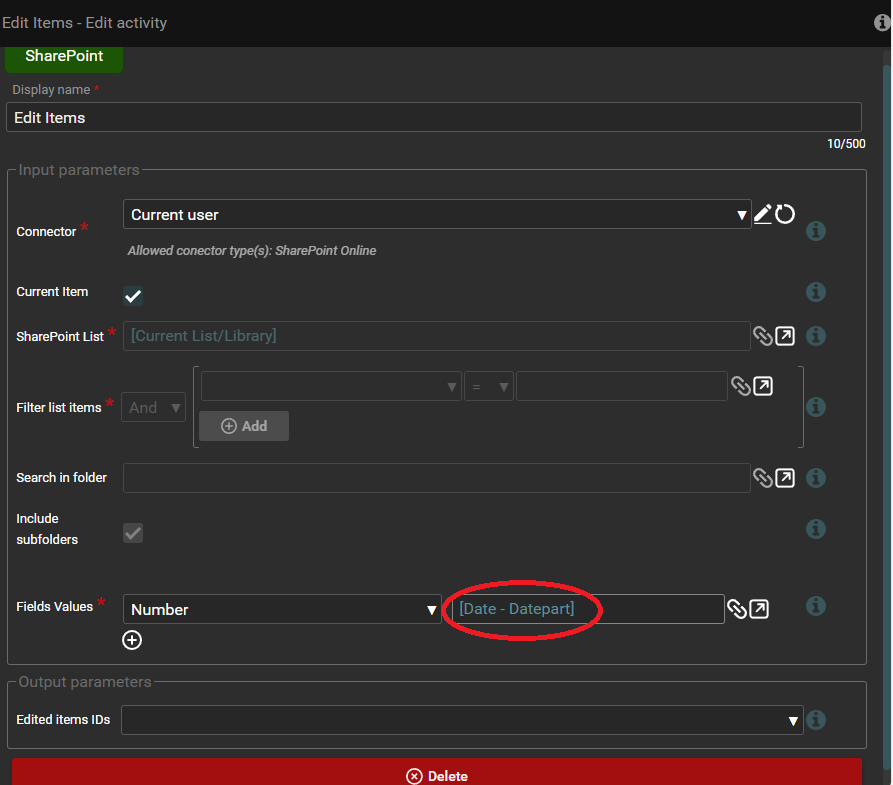Viewport: 893px width, 785px height.
Task: Click the edit pencil icon beside Connector
Action: (x=762, y=213)
